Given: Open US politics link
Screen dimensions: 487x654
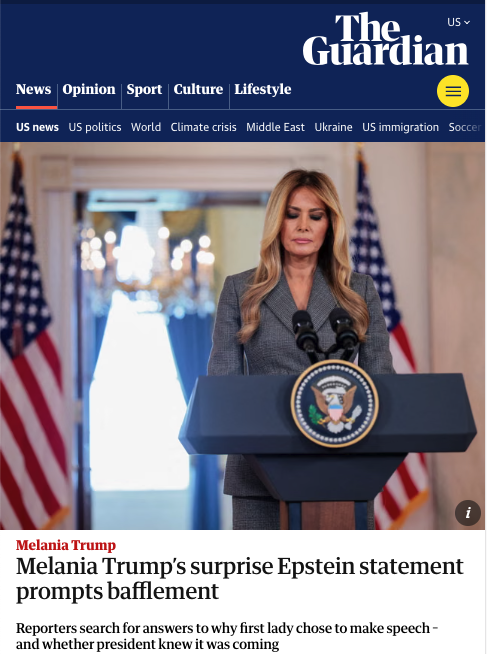Looking at the screenshot, I should pos(95,127).
